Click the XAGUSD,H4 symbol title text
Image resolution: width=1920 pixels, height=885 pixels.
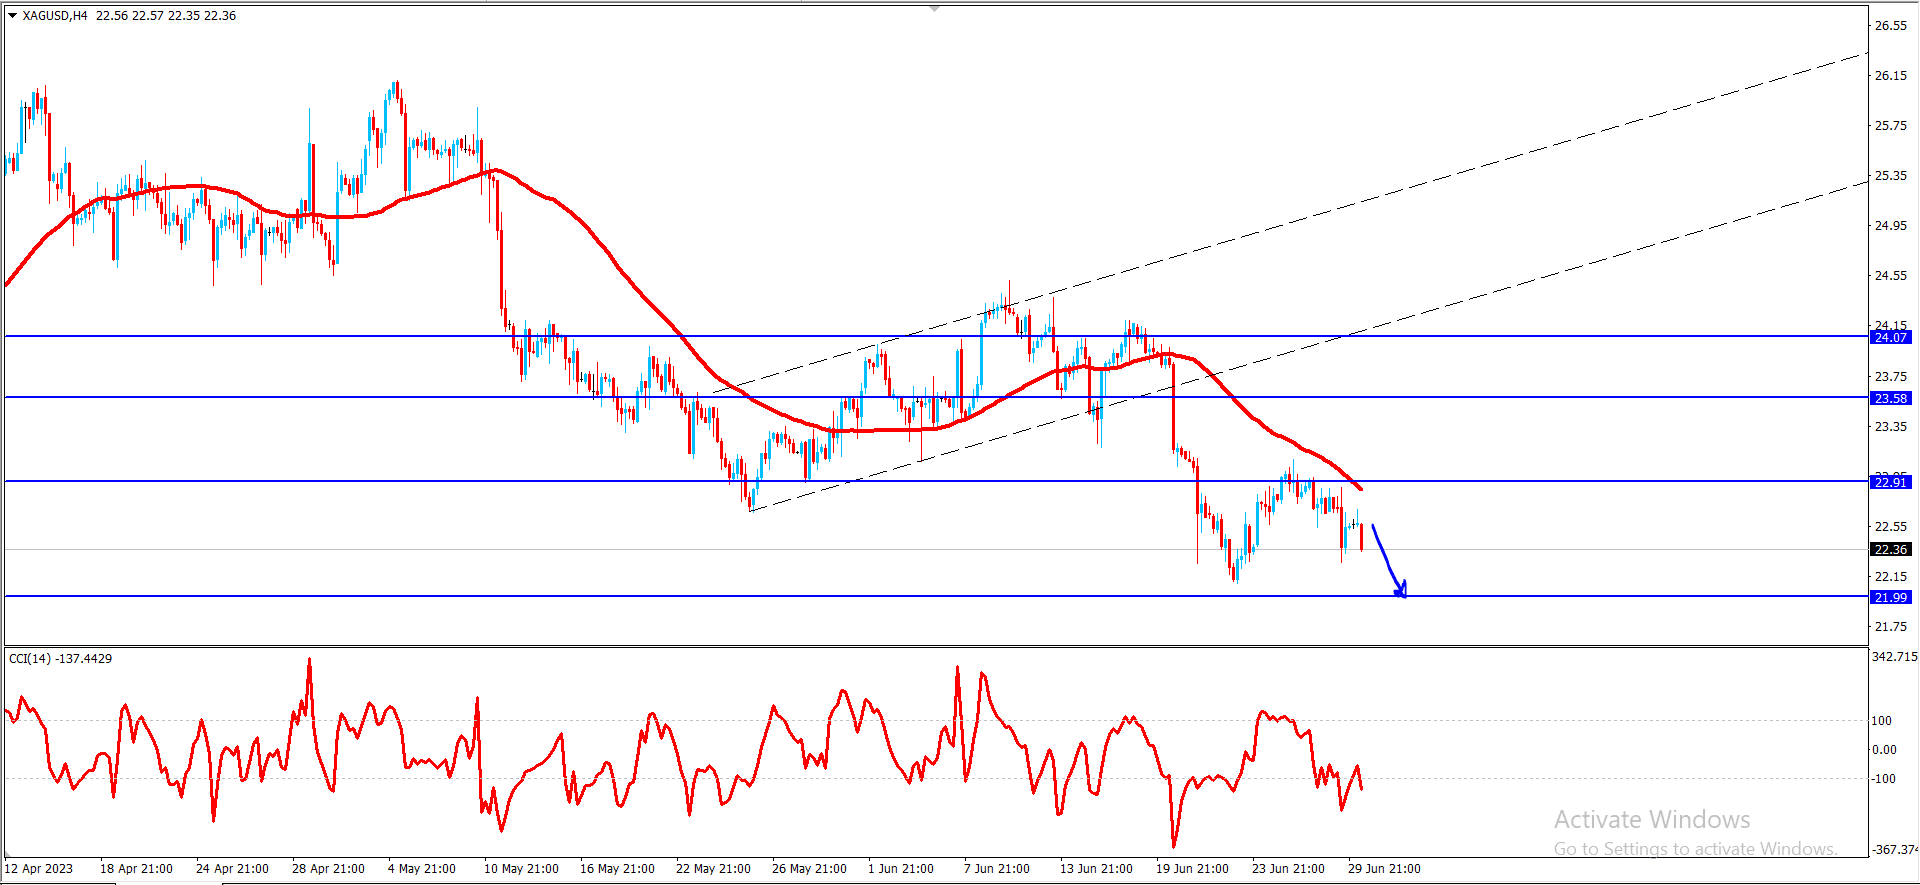55,15
